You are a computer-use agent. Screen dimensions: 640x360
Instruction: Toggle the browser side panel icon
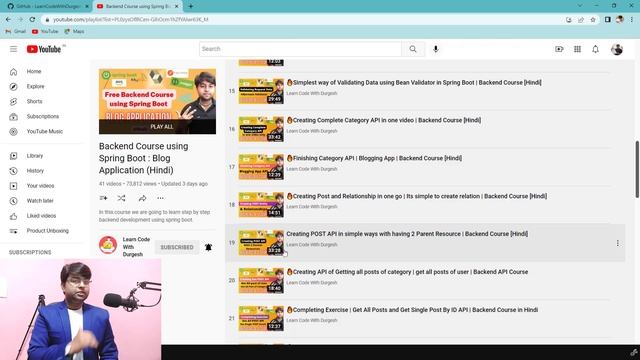coord(608,20)
